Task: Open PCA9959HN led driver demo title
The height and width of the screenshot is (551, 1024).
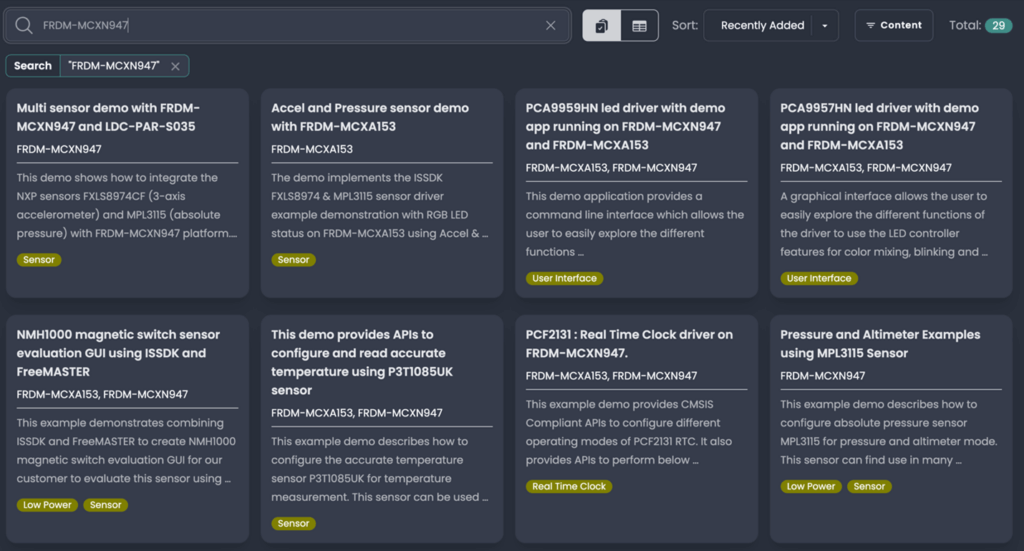Action: [x=625, y=126]
